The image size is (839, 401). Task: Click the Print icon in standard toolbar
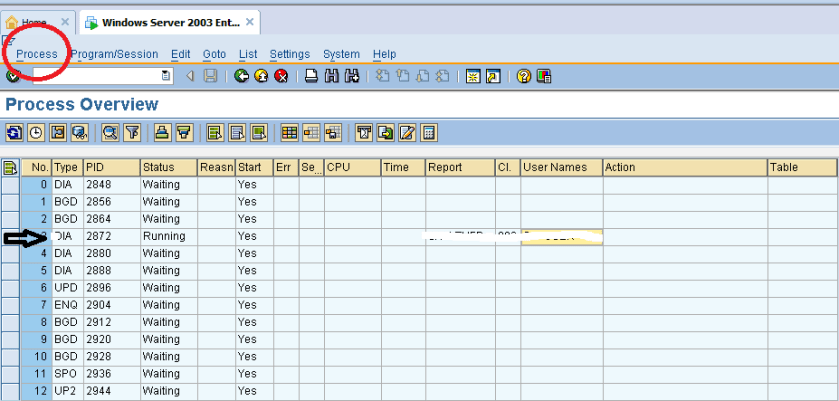[x=312, y=76]
